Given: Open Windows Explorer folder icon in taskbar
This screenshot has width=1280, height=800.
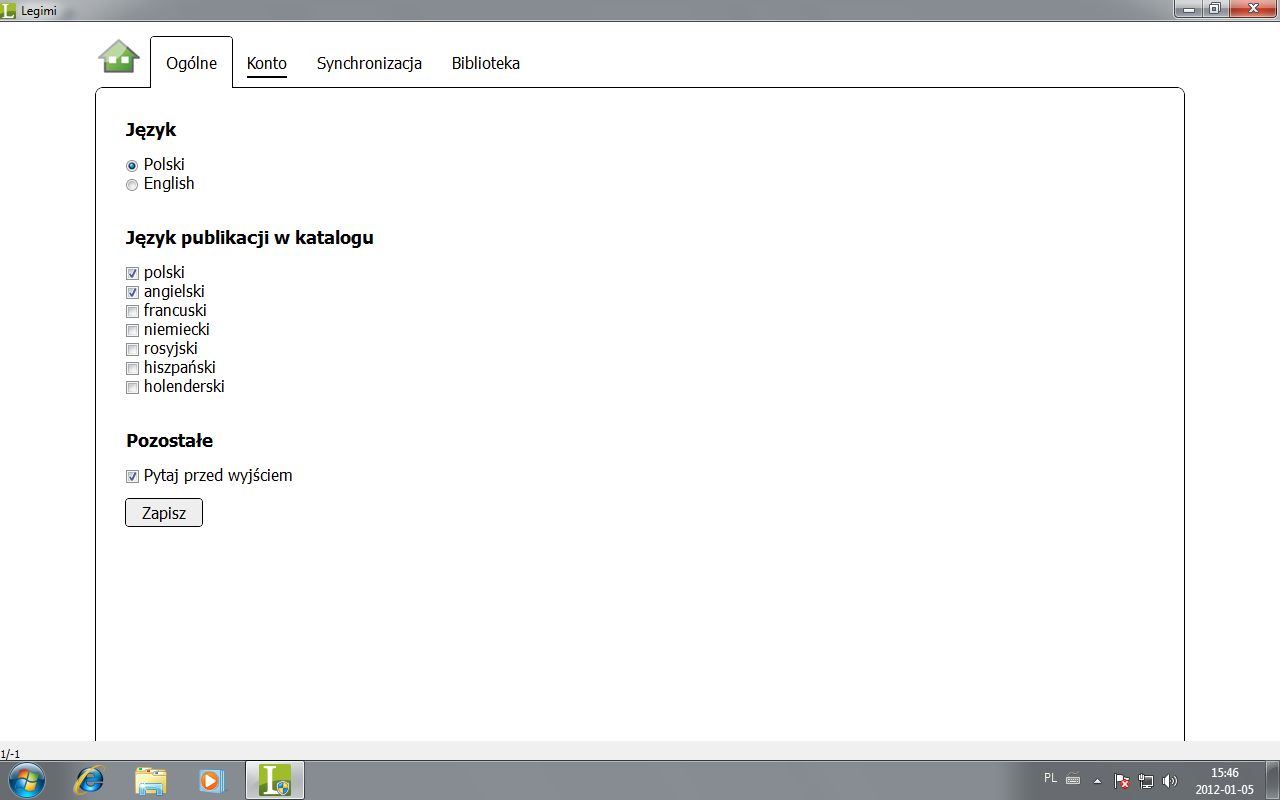Looking at the screenshot, I should 150,780.
